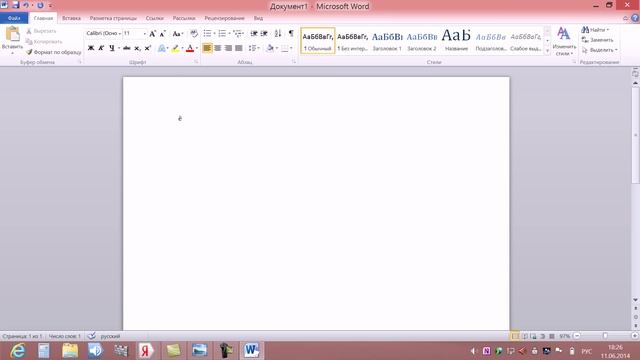
Task: Apply the Заголовок 1 heading style
Action: point(387,40)
